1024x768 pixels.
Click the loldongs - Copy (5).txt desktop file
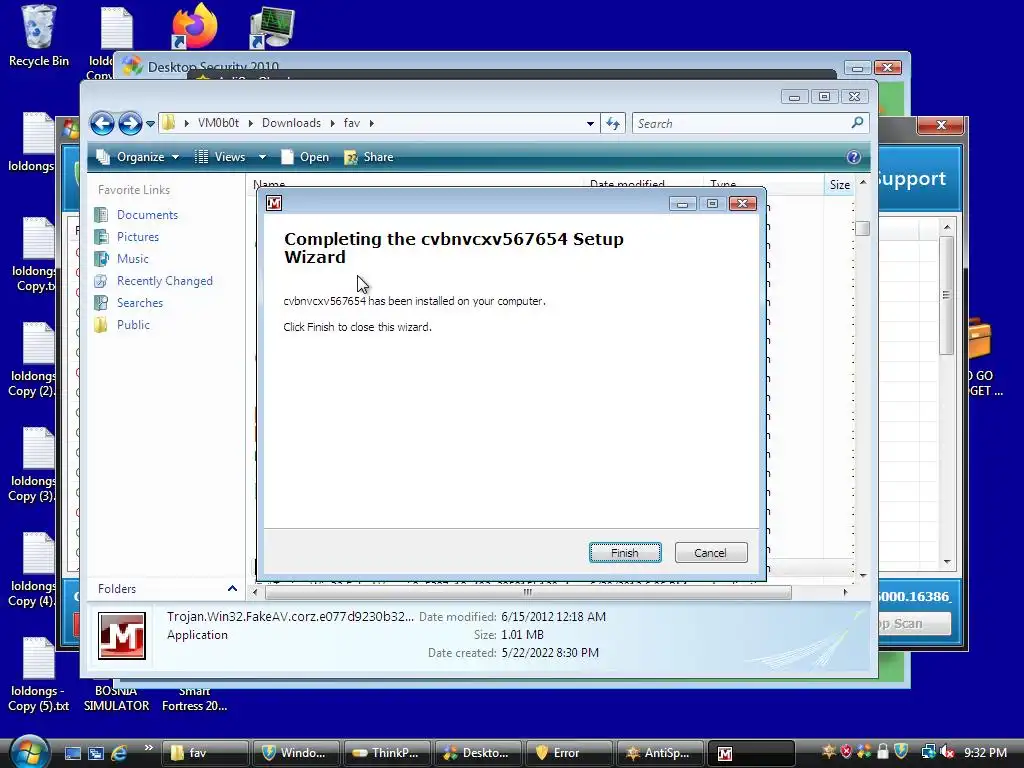(38, 675)
